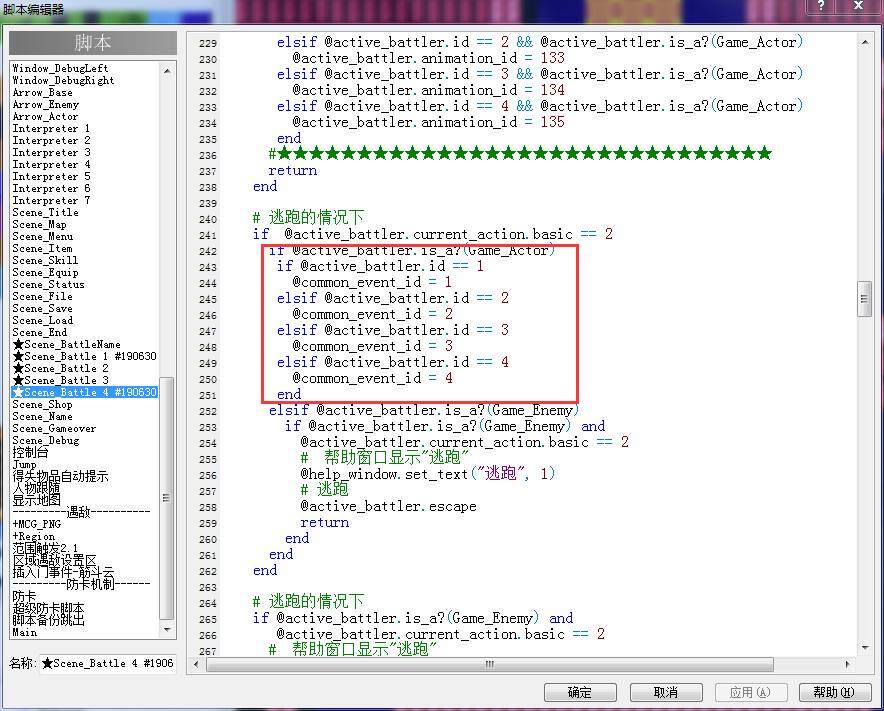The height and width of the screenshot is (711, 884).
Task: Select the Scene_Shop script
Action: click(43, 404)
